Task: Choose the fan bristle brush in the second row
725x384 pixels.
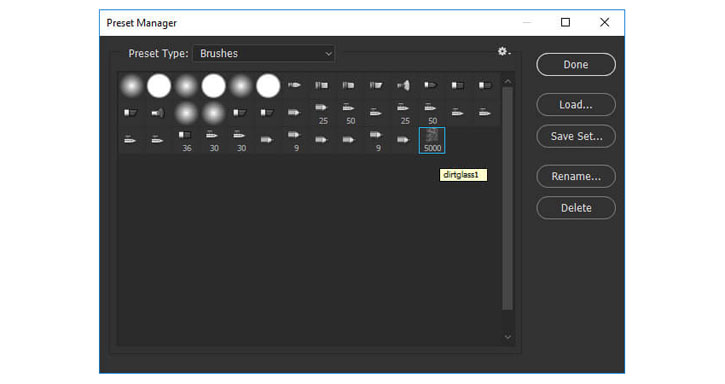Action: pos(158,113)
